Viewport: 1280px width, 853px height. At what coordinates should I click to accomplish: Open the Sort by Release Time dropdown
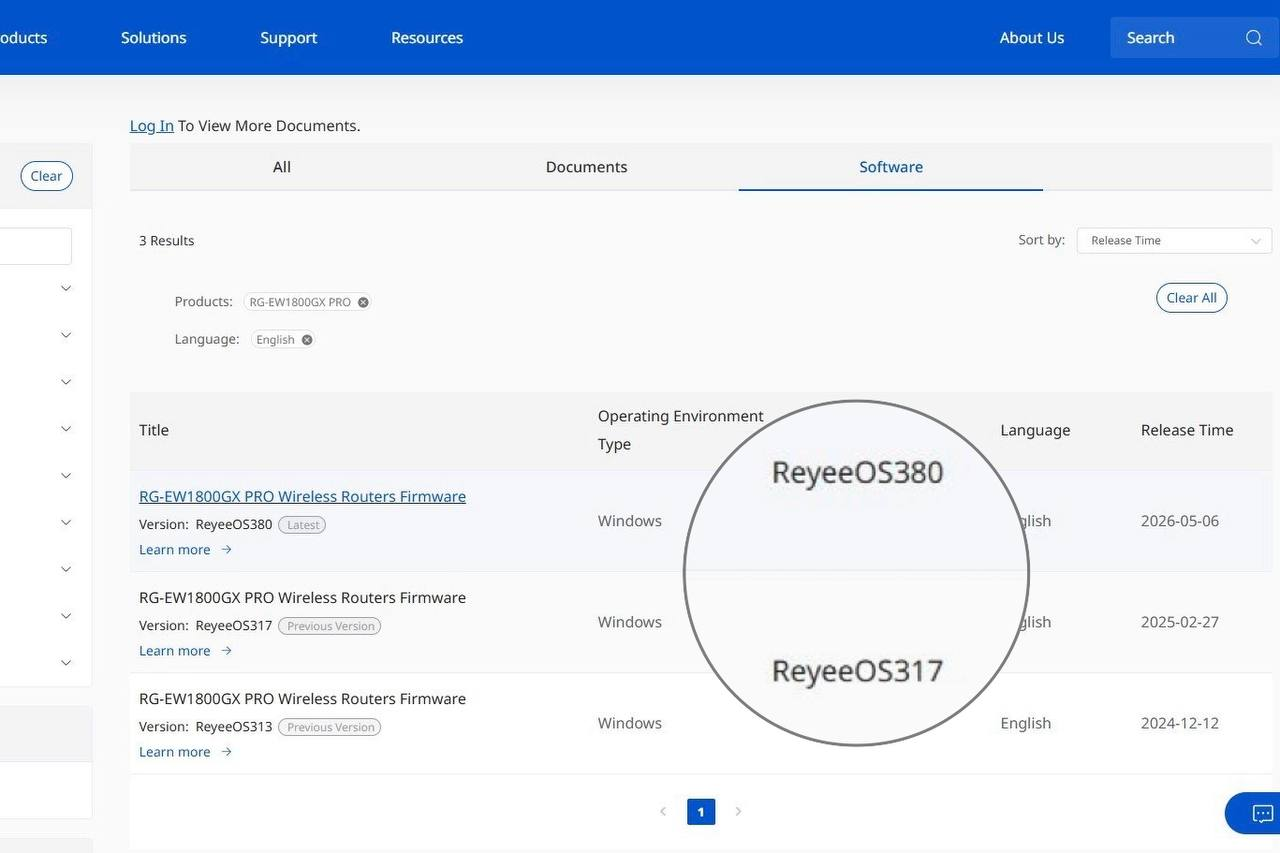tap(1174, 241)
